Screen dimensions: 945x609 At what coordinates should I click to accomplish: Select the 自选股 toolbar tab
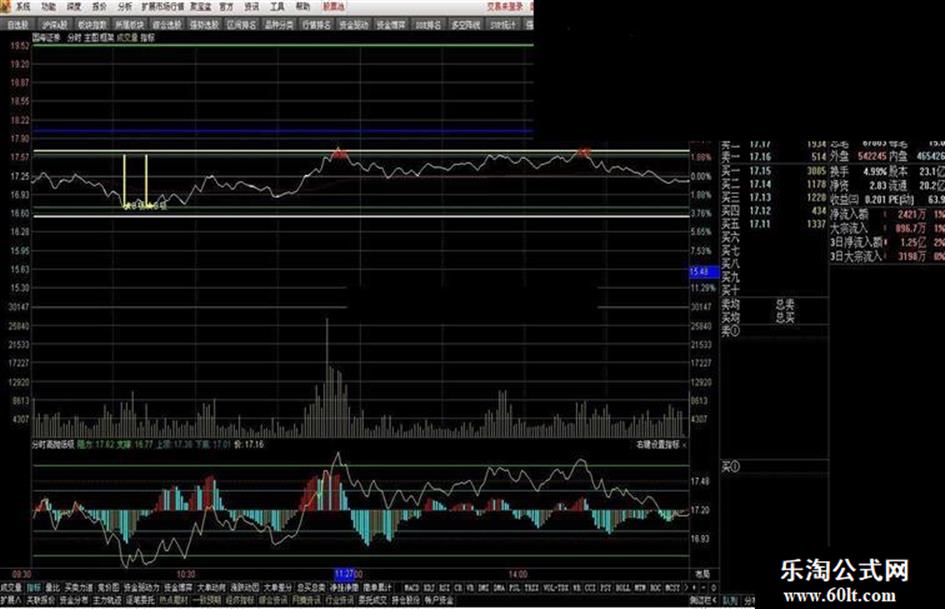(x=18, y=25)
